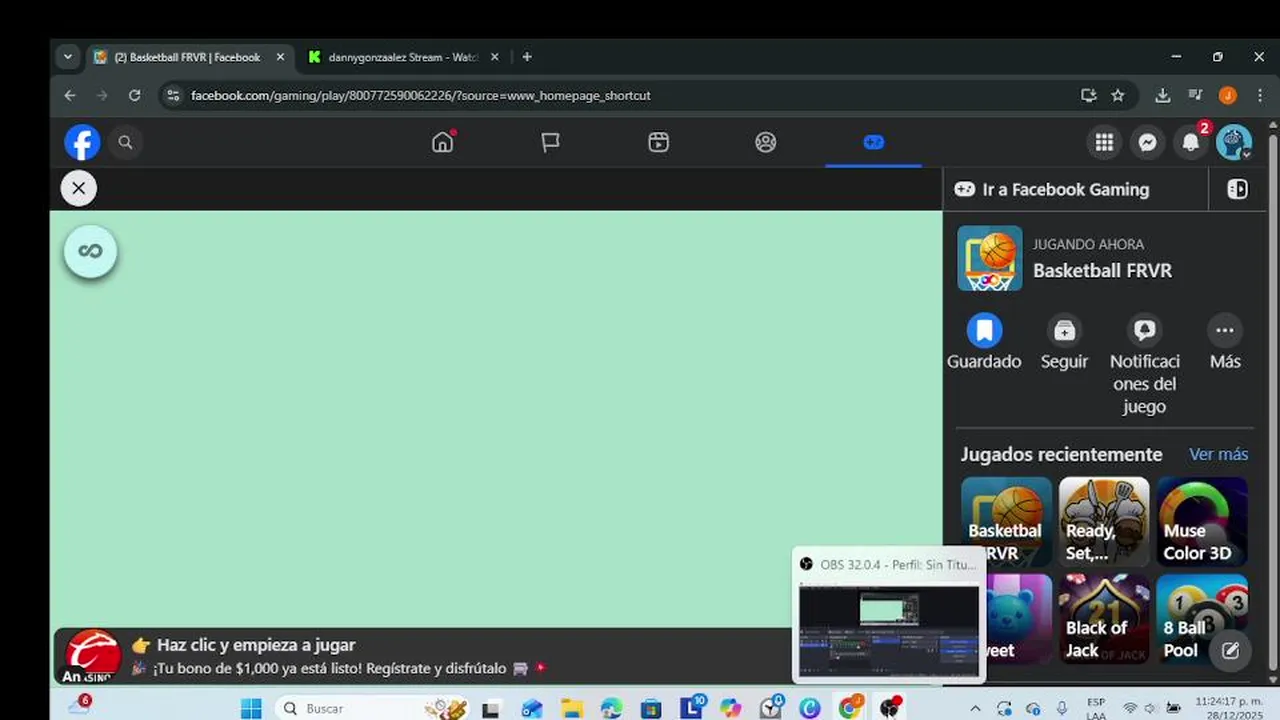Click browser back arrow
The height and width of the screenshot is (720, 1280).
[x=70, y=95]
